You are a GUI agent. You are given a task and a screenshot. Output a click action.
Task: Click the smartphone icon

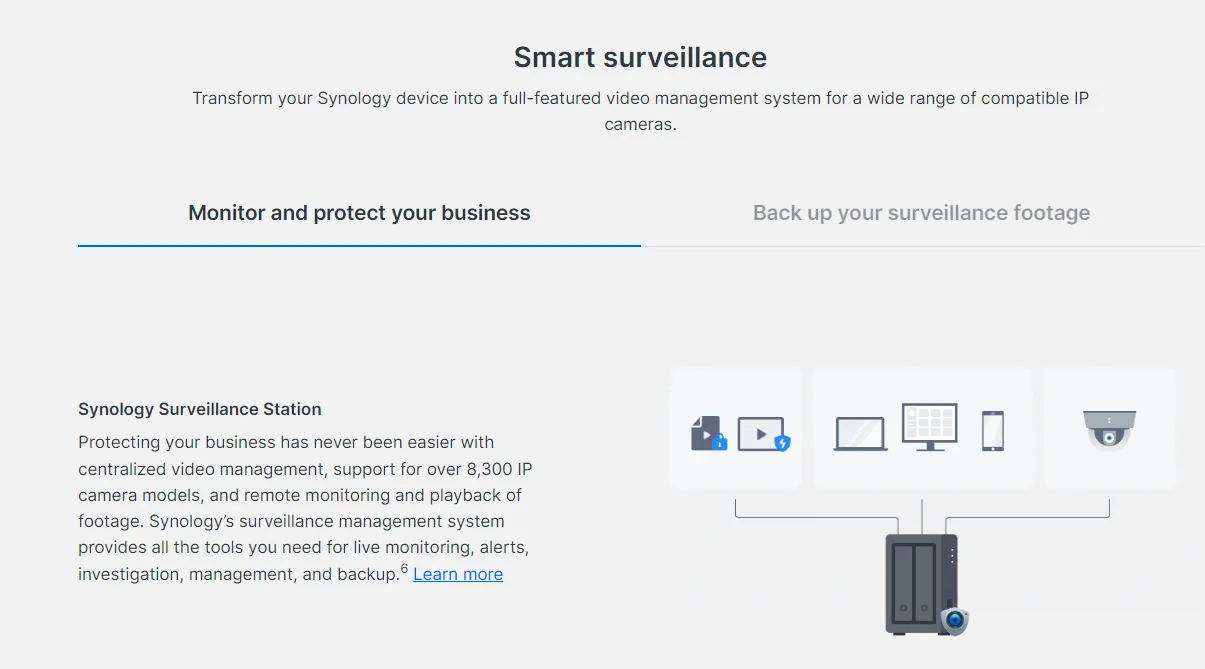[x=992, y=431]
